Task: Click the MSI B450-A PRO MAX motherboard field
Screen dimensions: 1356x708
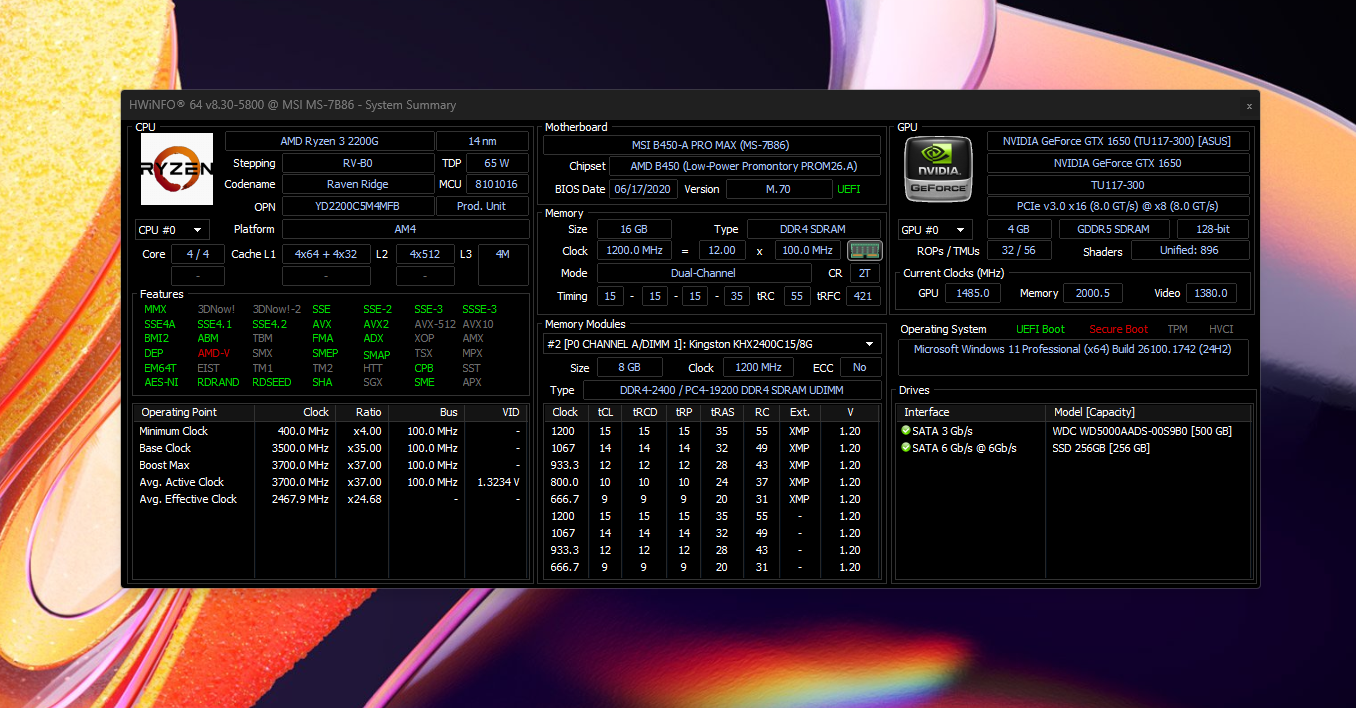Action: tap(712, 145)
